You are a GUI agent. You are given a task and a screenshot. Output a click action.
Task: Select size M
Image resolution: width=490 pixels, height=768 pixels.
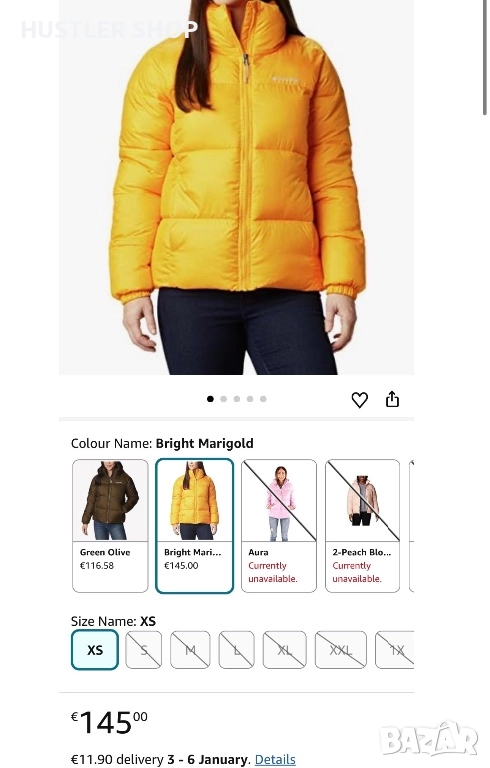pyautogui.click(x=190, y=650)
